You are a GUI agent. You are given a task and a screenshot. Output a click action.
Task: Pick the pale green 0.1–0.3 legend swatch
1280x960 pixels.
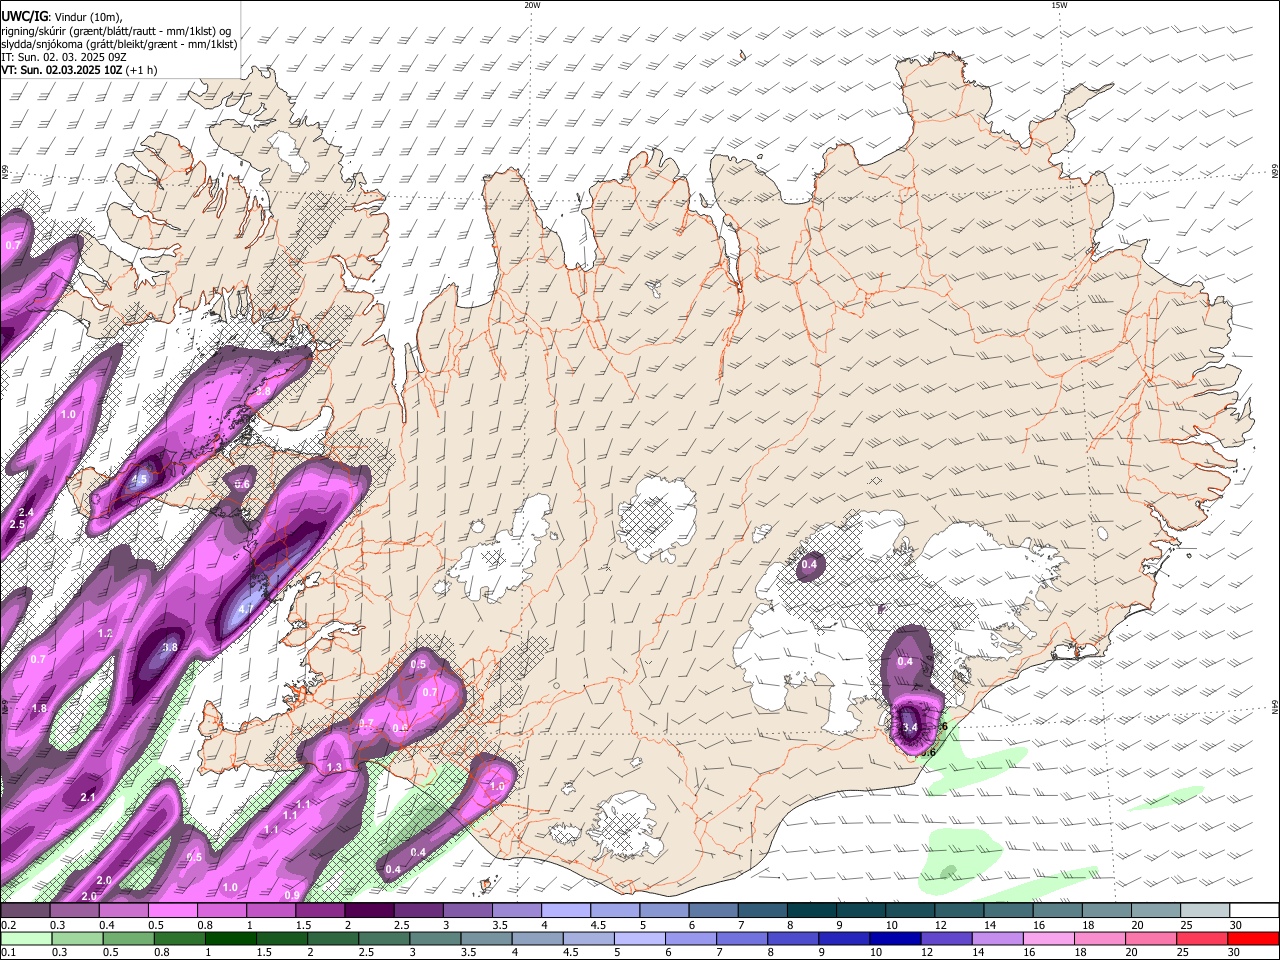(26, 938)
